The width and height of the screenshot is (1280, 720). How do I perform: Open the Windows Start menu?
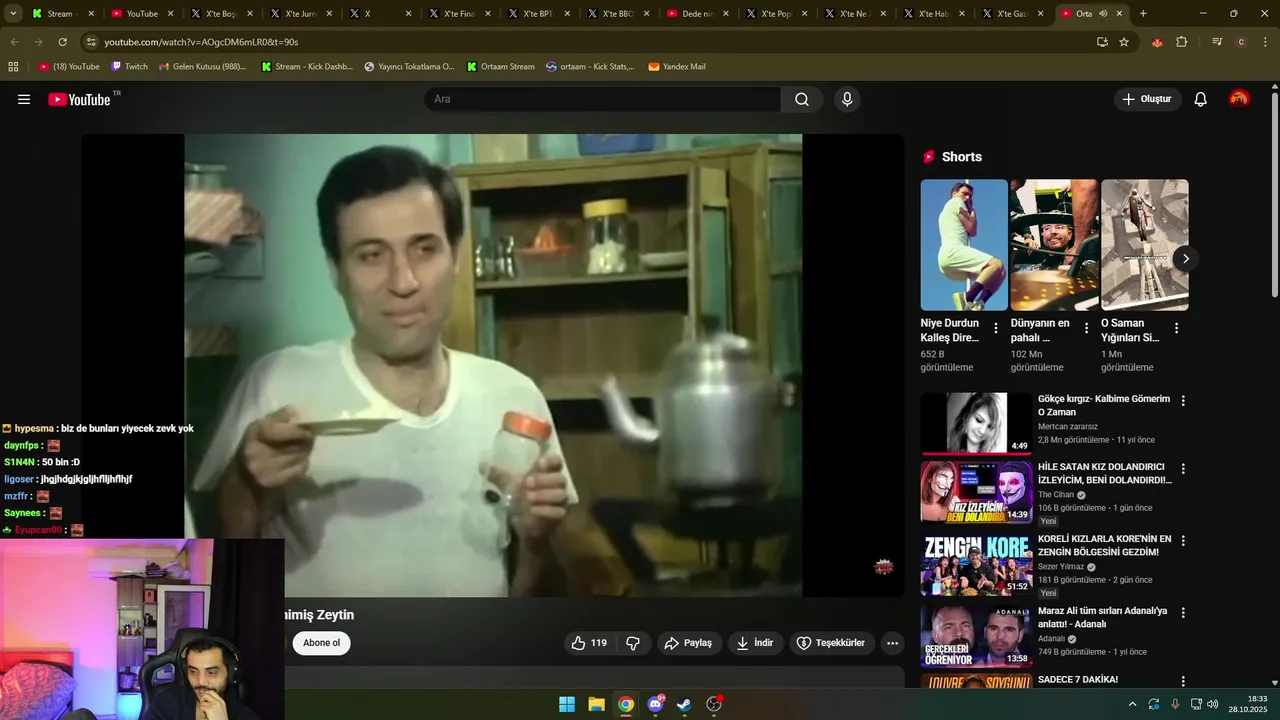[567, 704]
